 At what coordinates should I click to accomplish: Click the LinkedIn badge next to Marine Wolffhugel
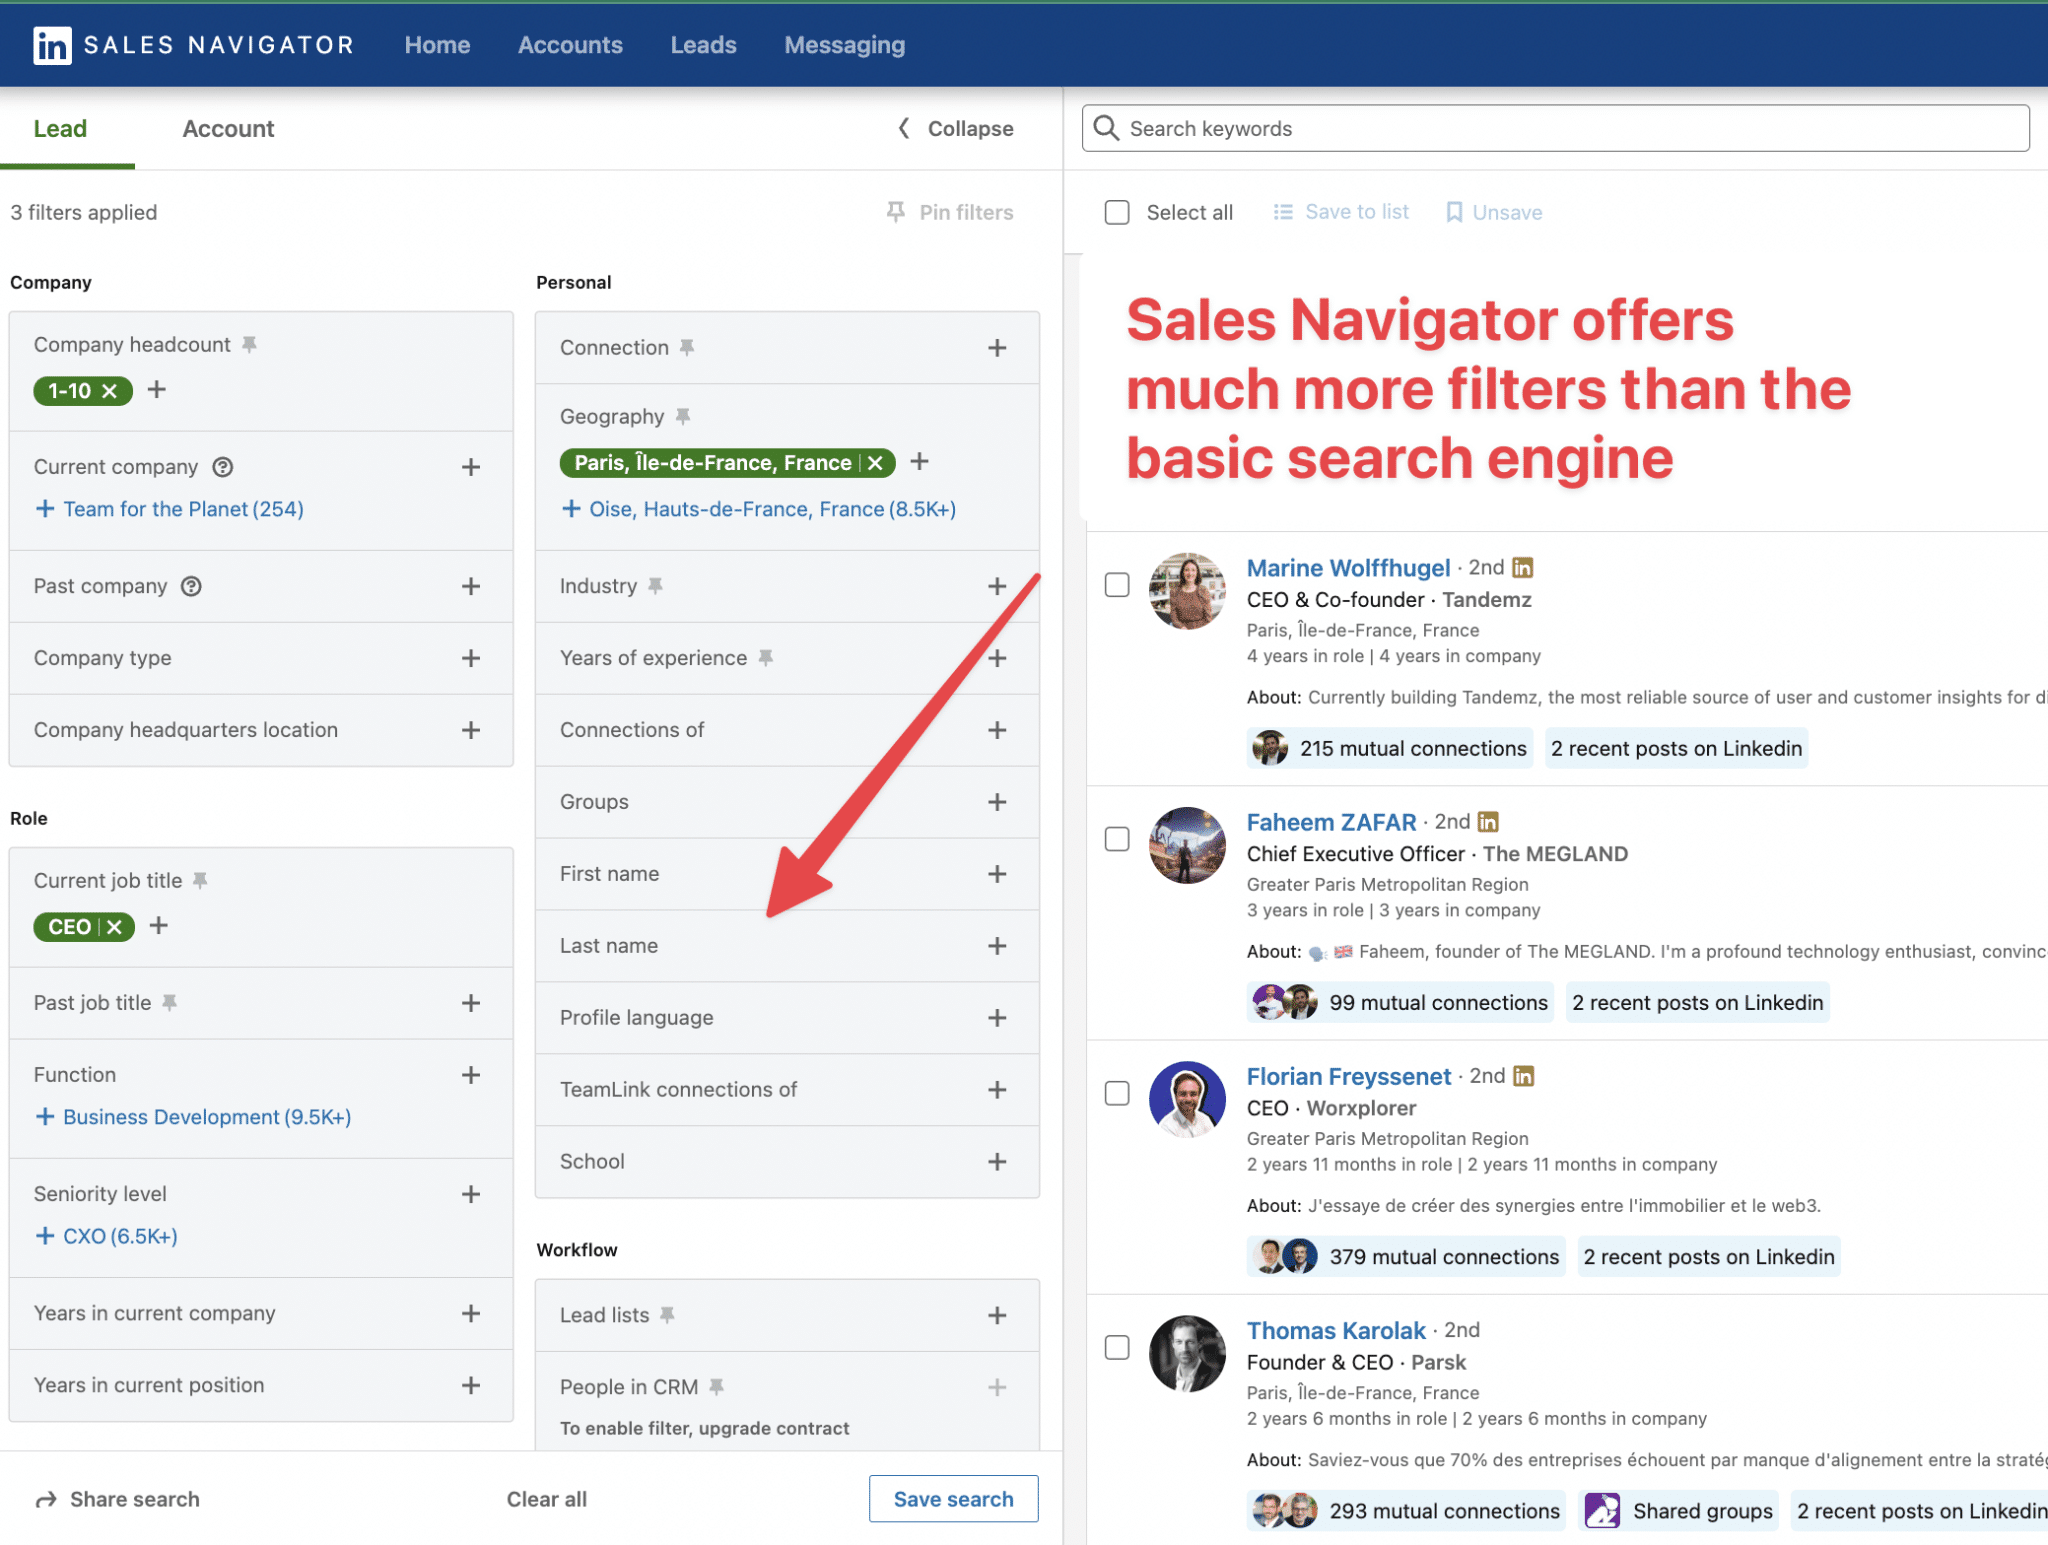click(1521, 567)
